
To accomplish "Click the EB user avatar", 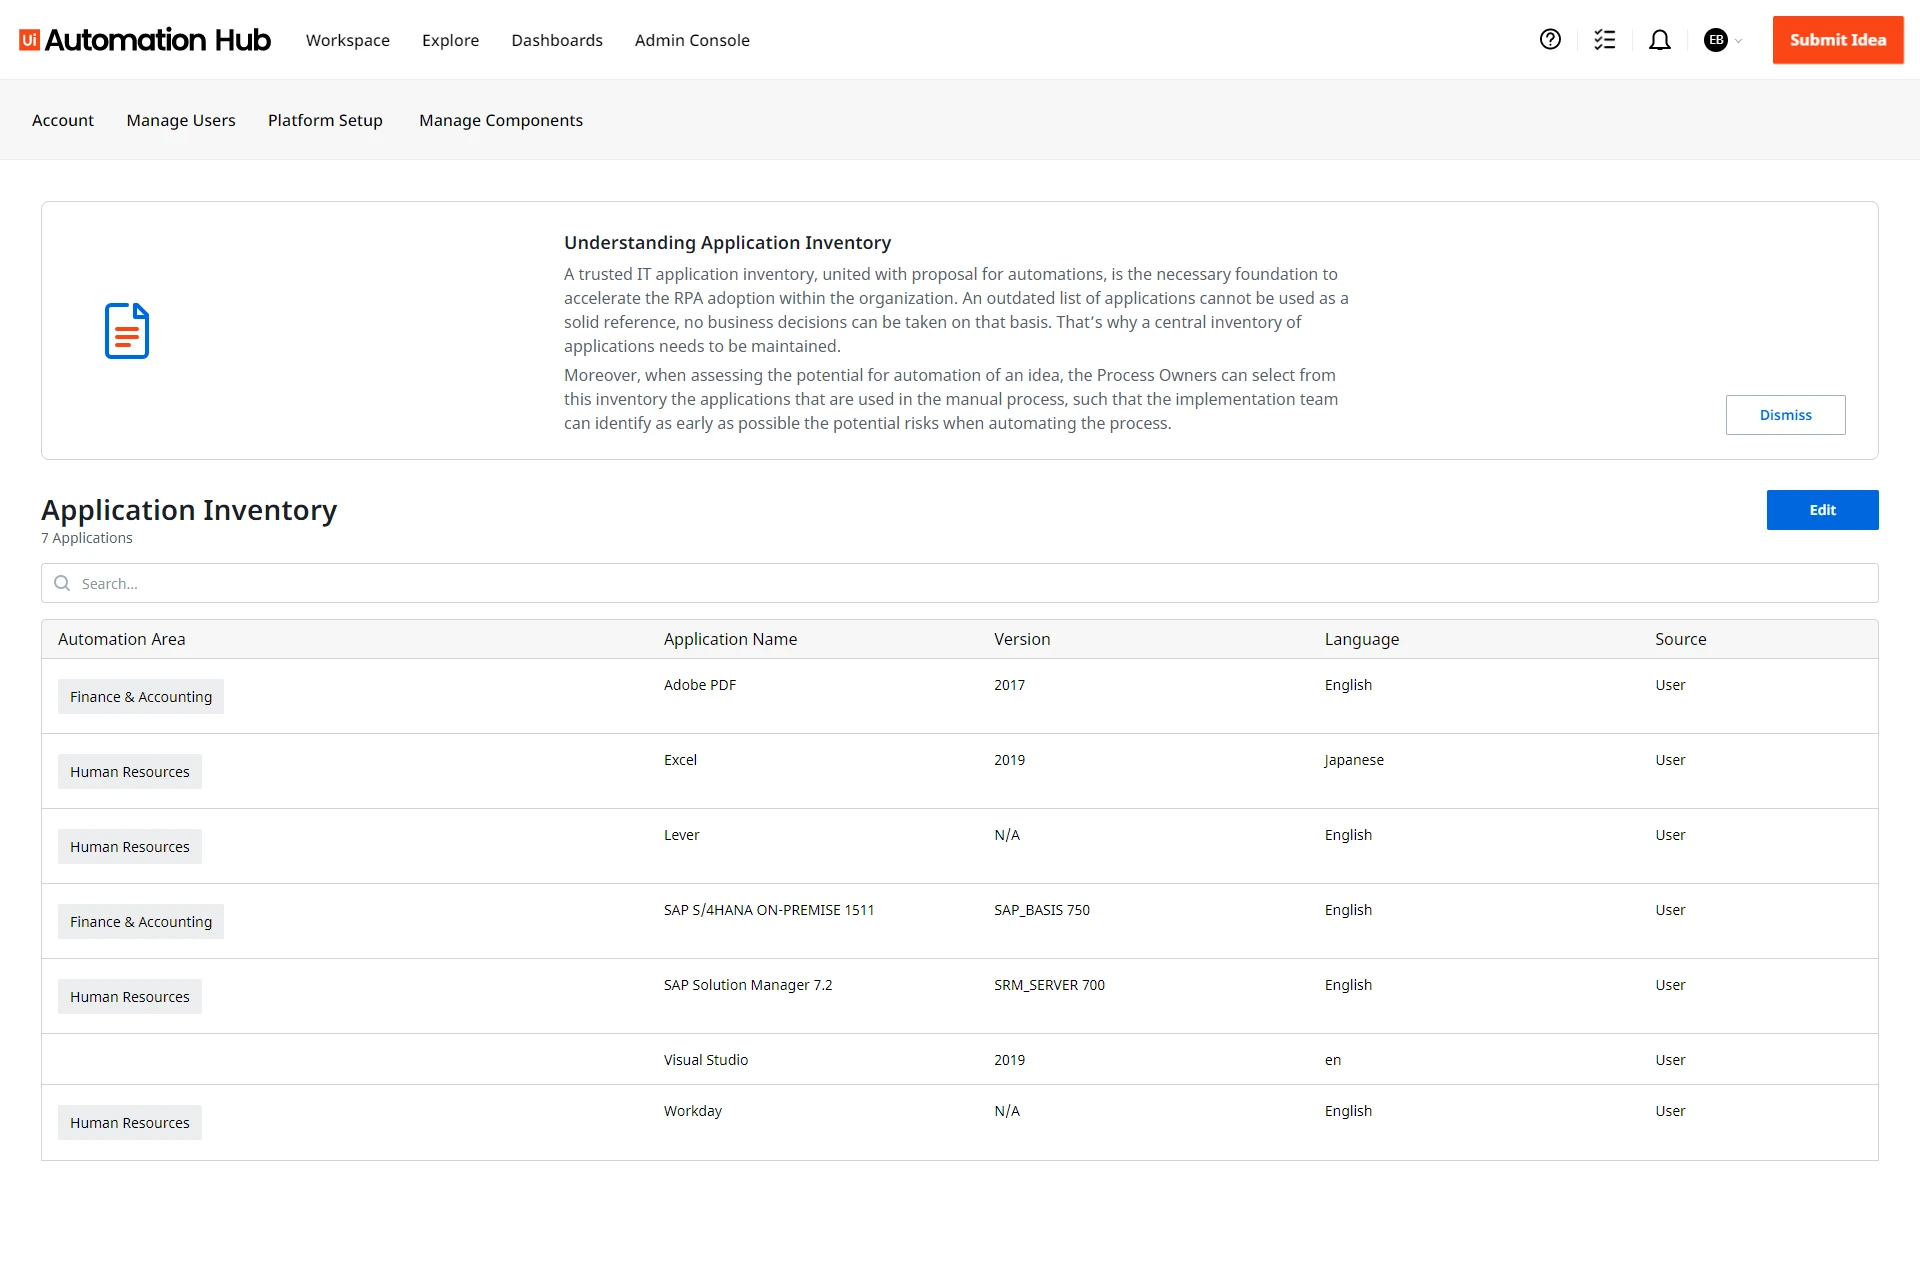I will coord(1716,40).
